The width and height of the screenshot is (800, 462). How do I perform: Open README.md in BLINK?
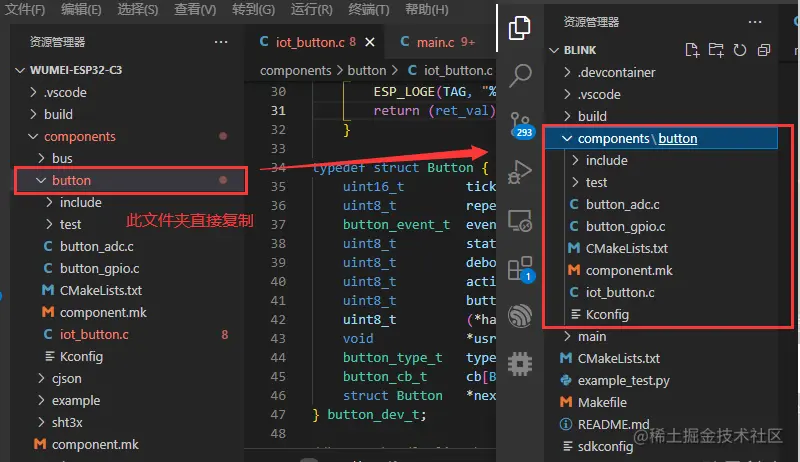(x=662, y=424)
